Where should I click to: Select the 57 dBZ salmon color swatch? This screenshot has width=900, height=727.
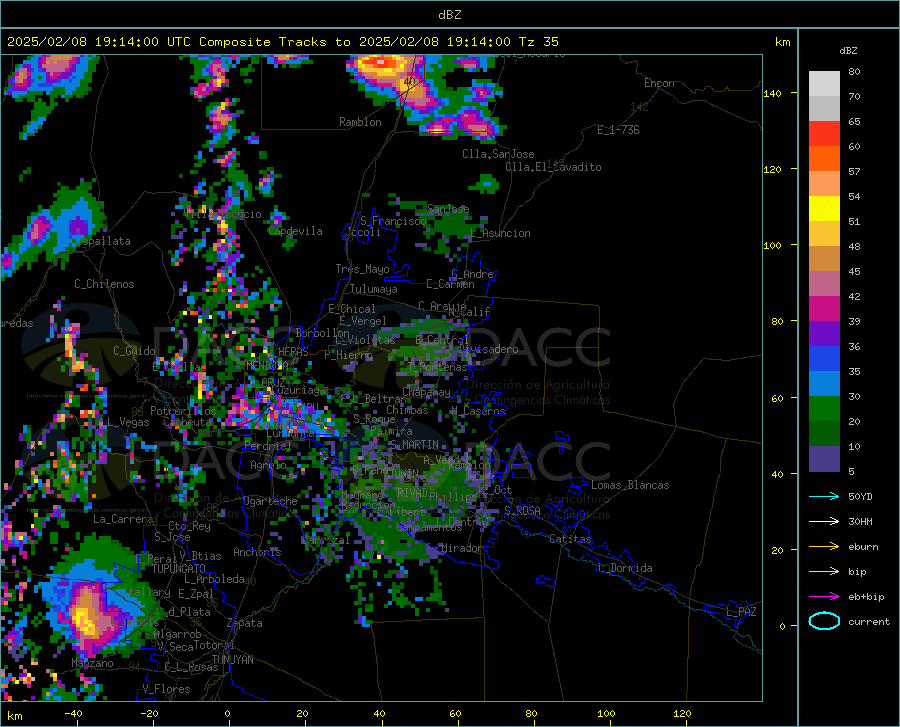point(824,184)
